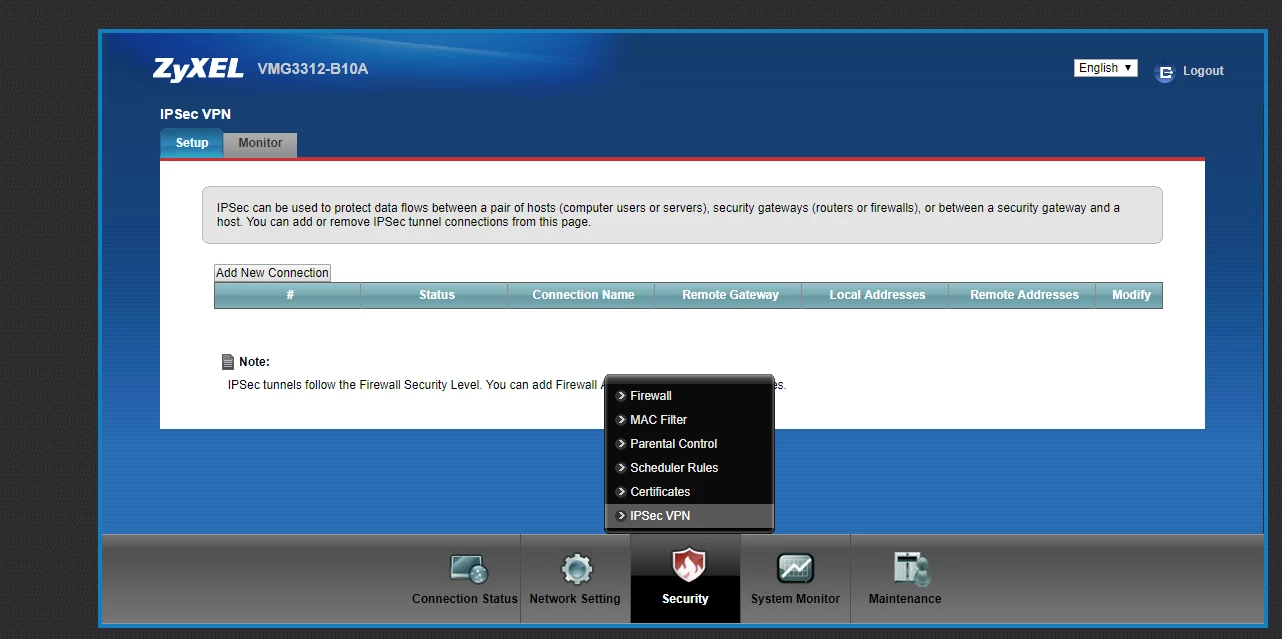
Task: Click the Maintenance tools icon
Action: [911, 568]
